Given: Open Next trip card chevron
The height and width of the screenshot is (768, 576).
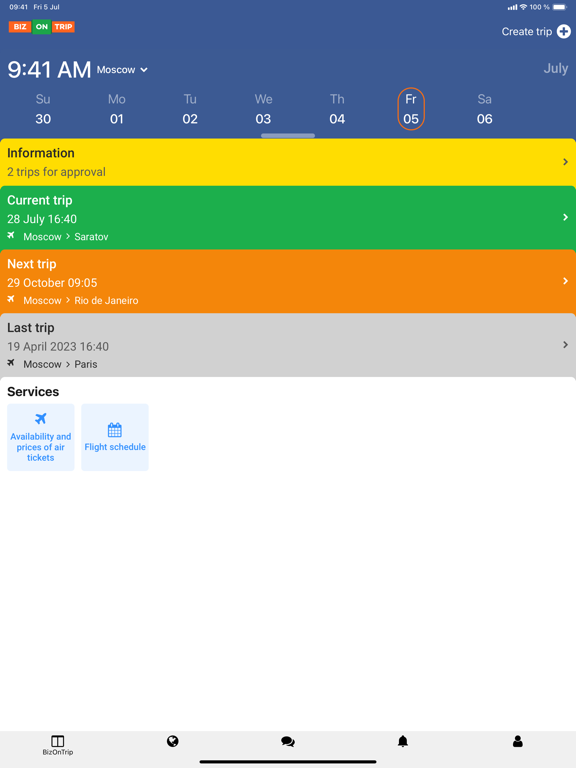Looking at the screenshot, I should pyautogui.click(x=565, y=281).
